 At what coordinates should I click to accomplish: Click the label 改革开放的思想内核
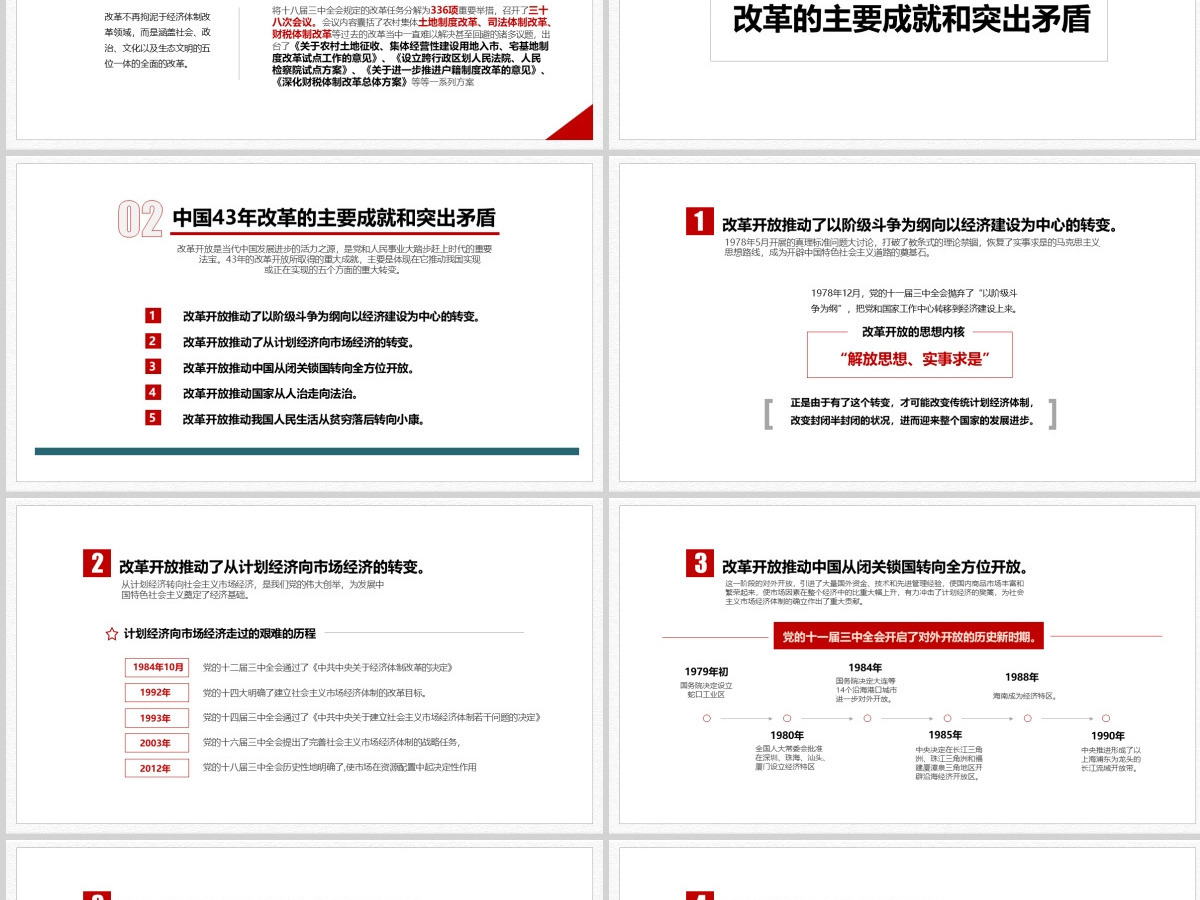point(913,331)
